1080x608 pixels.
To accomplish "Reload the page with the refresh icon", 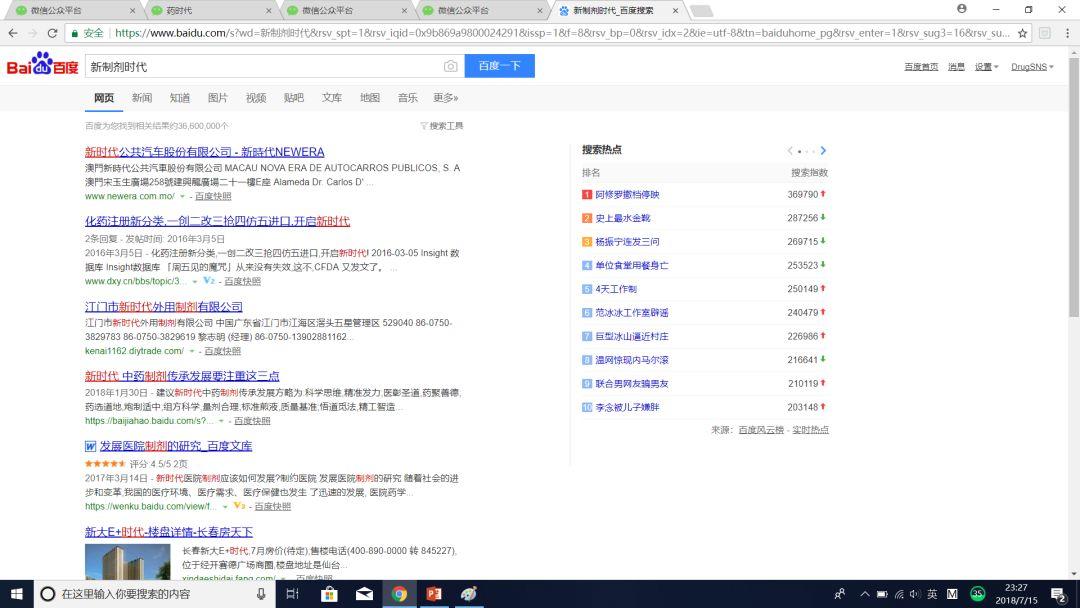I will (53, 33).
